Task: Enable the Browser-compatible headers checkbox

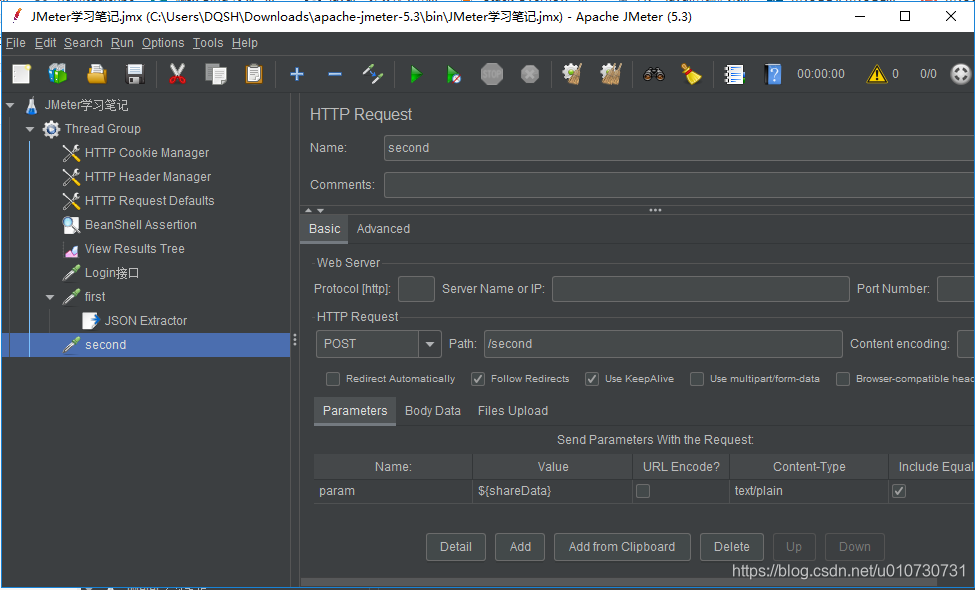Action: point(843,379)
